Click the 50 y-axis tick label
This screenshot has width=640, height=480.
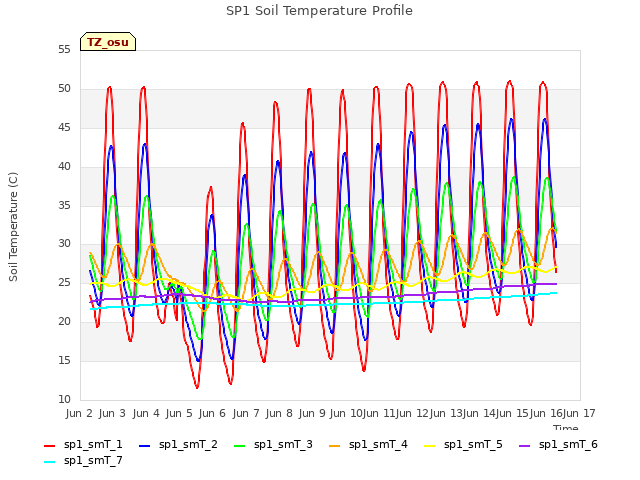(x=64, y=89)
